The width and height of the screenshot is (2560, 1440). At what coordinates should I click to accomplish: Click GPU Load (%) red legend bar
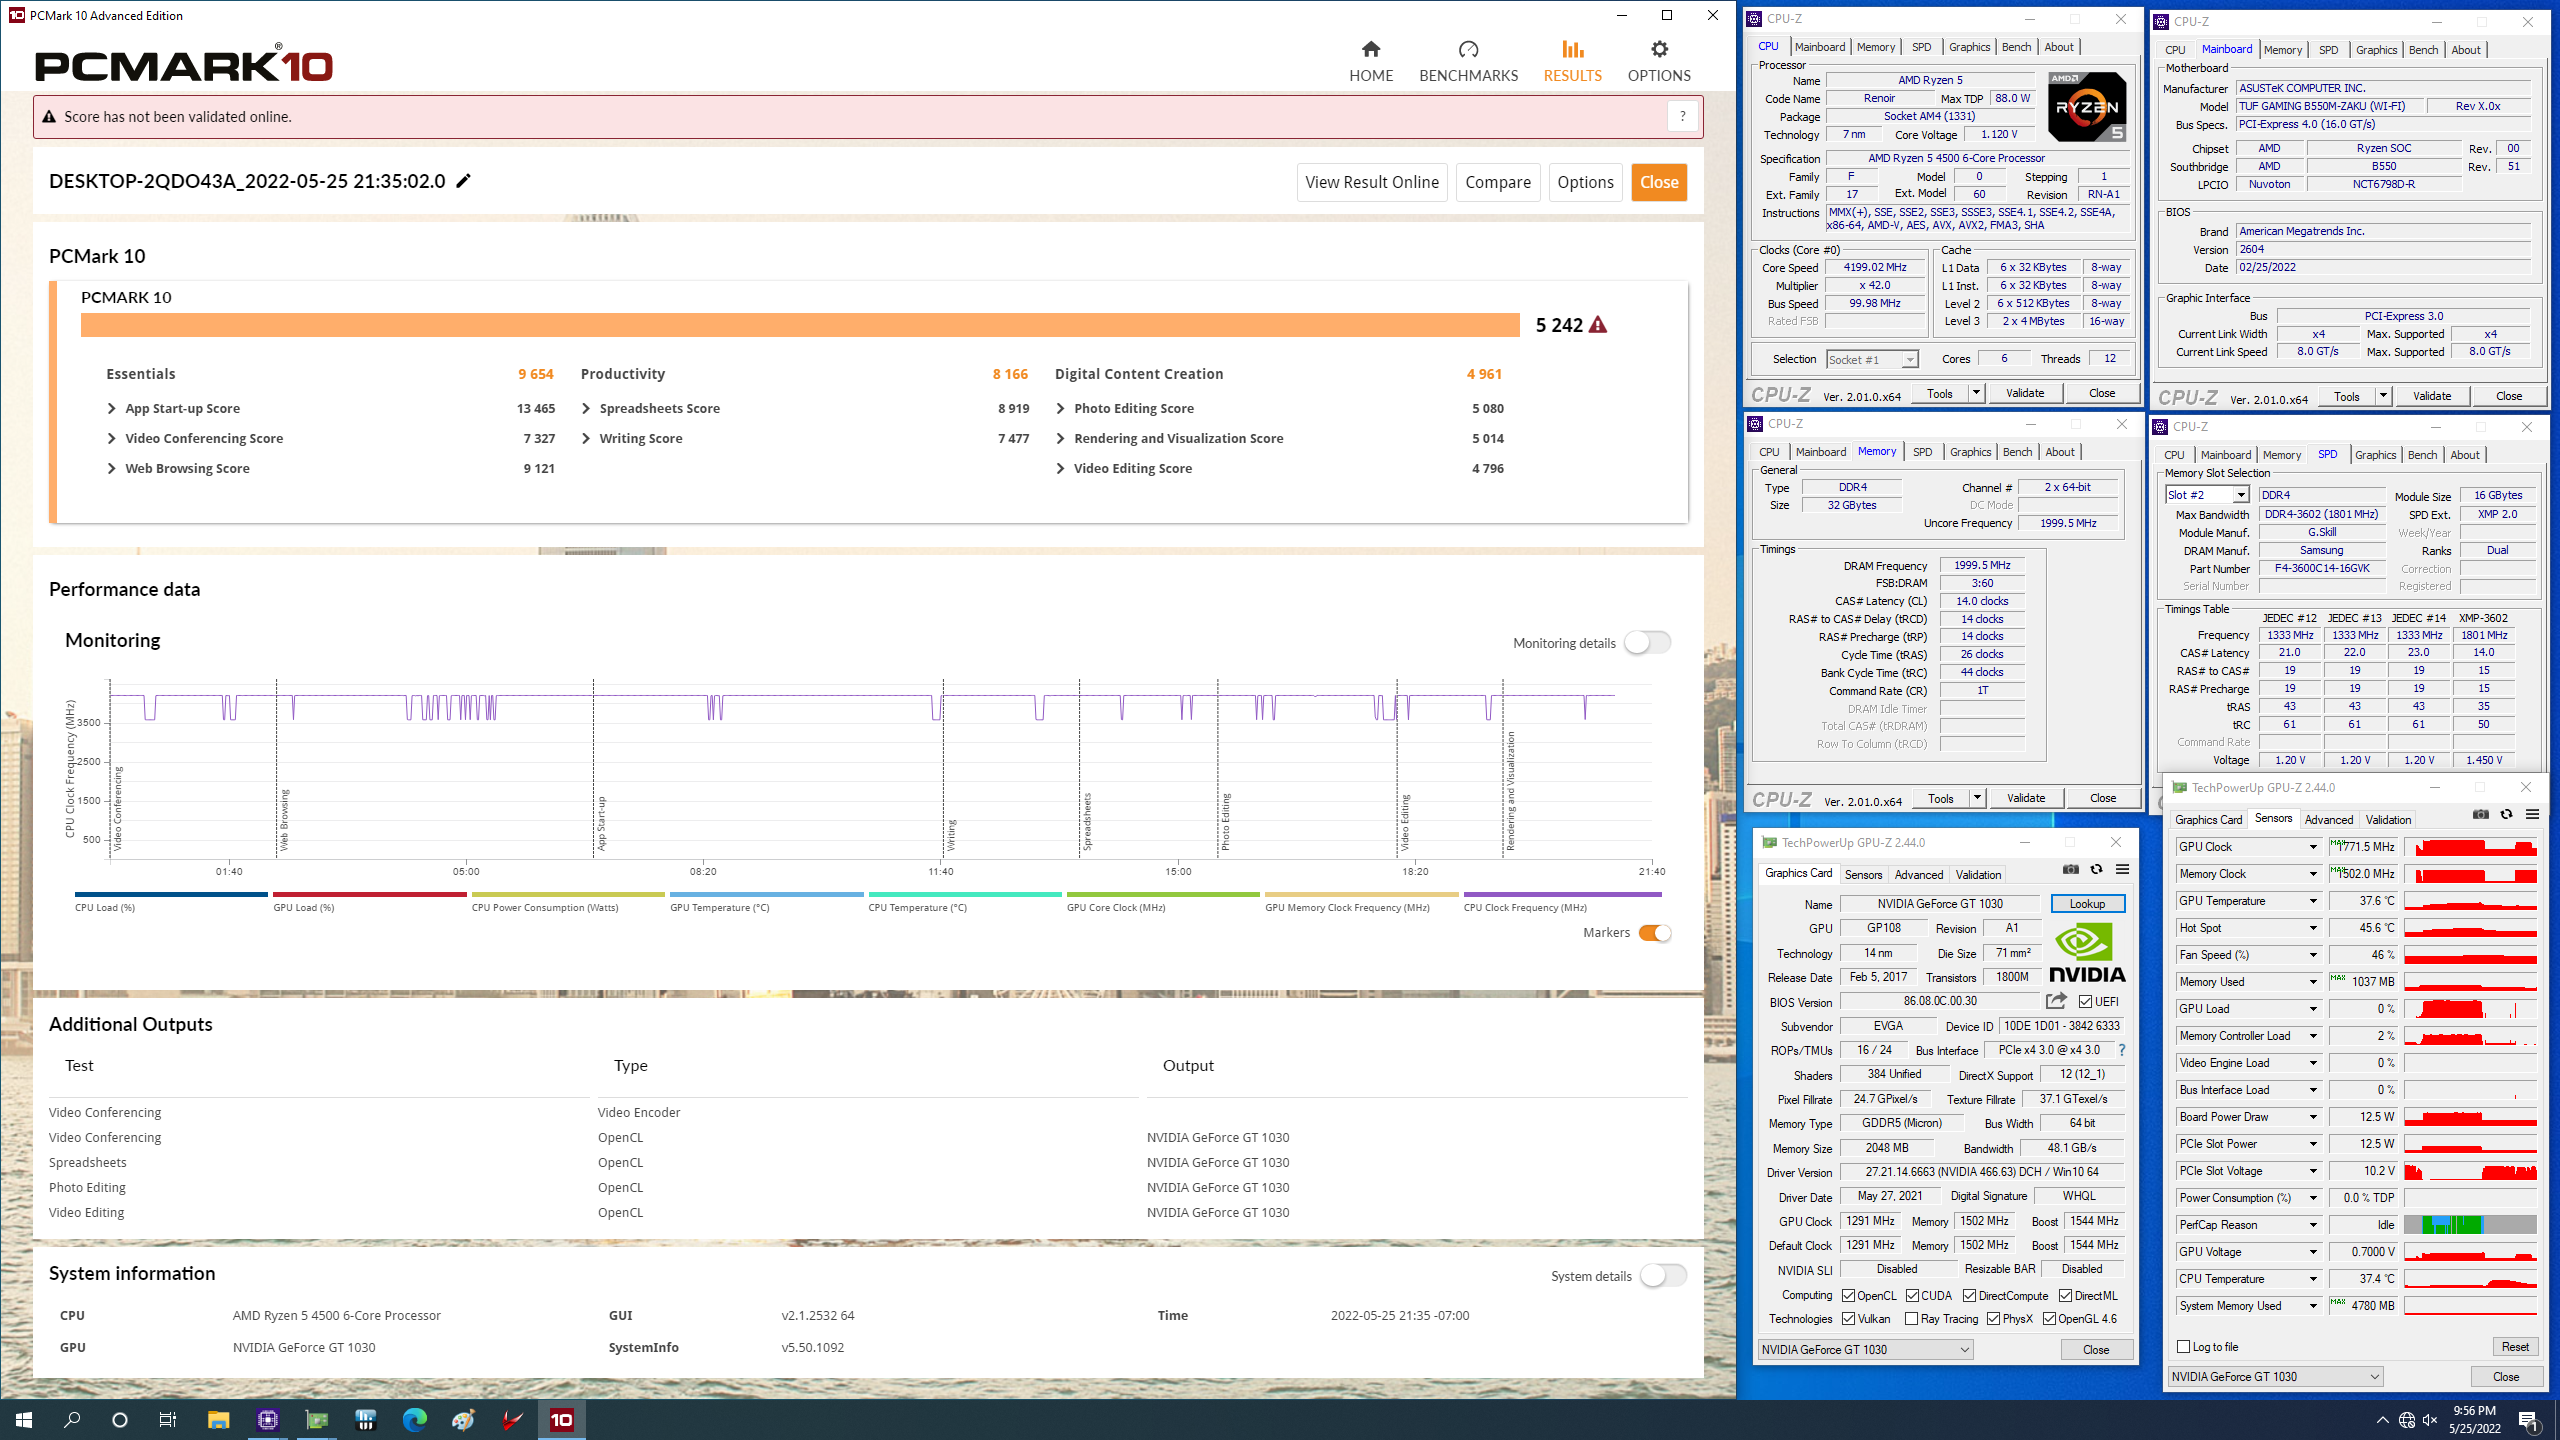click(x=369, y=894)
